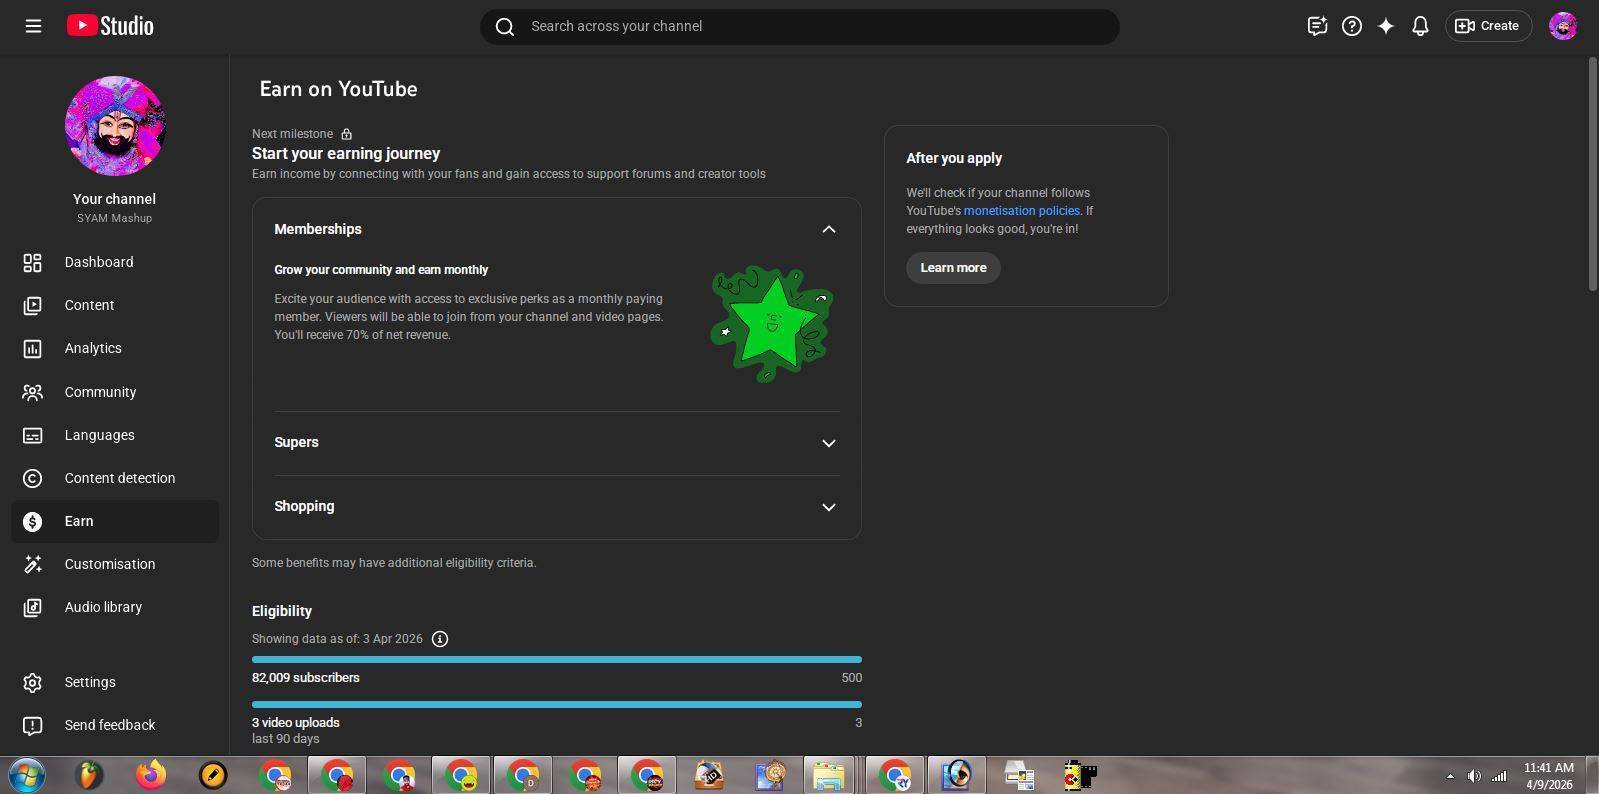Click the Help question mark icon
Viewport: 1599px width, 794px height.
click(1351, 26)
